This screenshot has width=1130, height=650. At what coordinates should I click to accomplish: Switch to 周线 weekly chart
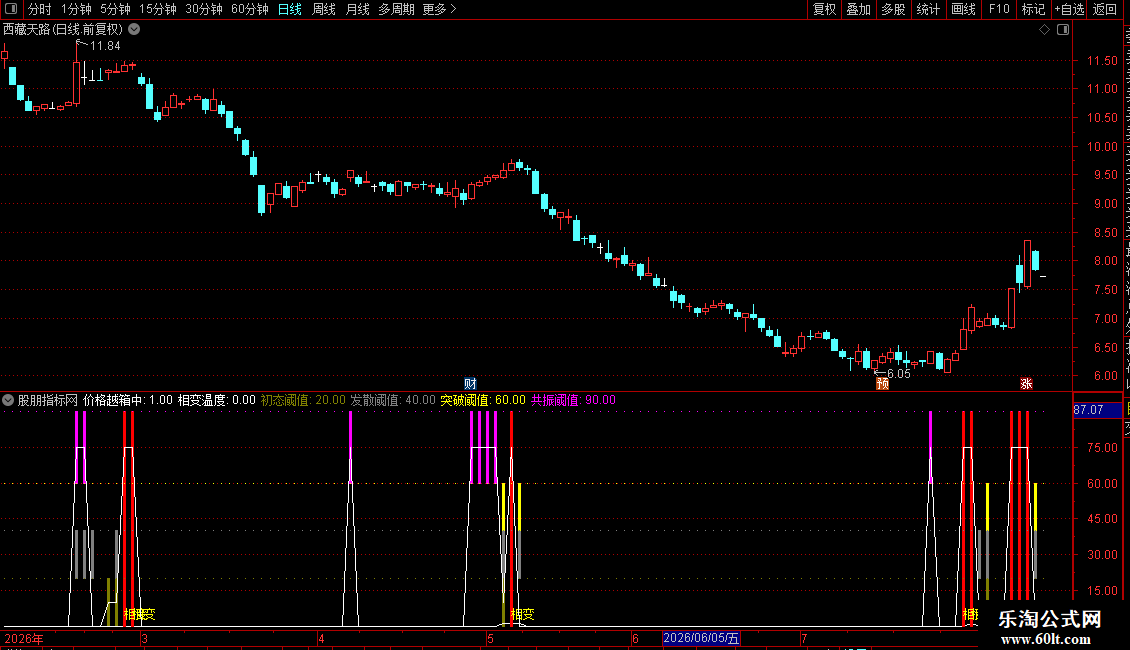324,9
